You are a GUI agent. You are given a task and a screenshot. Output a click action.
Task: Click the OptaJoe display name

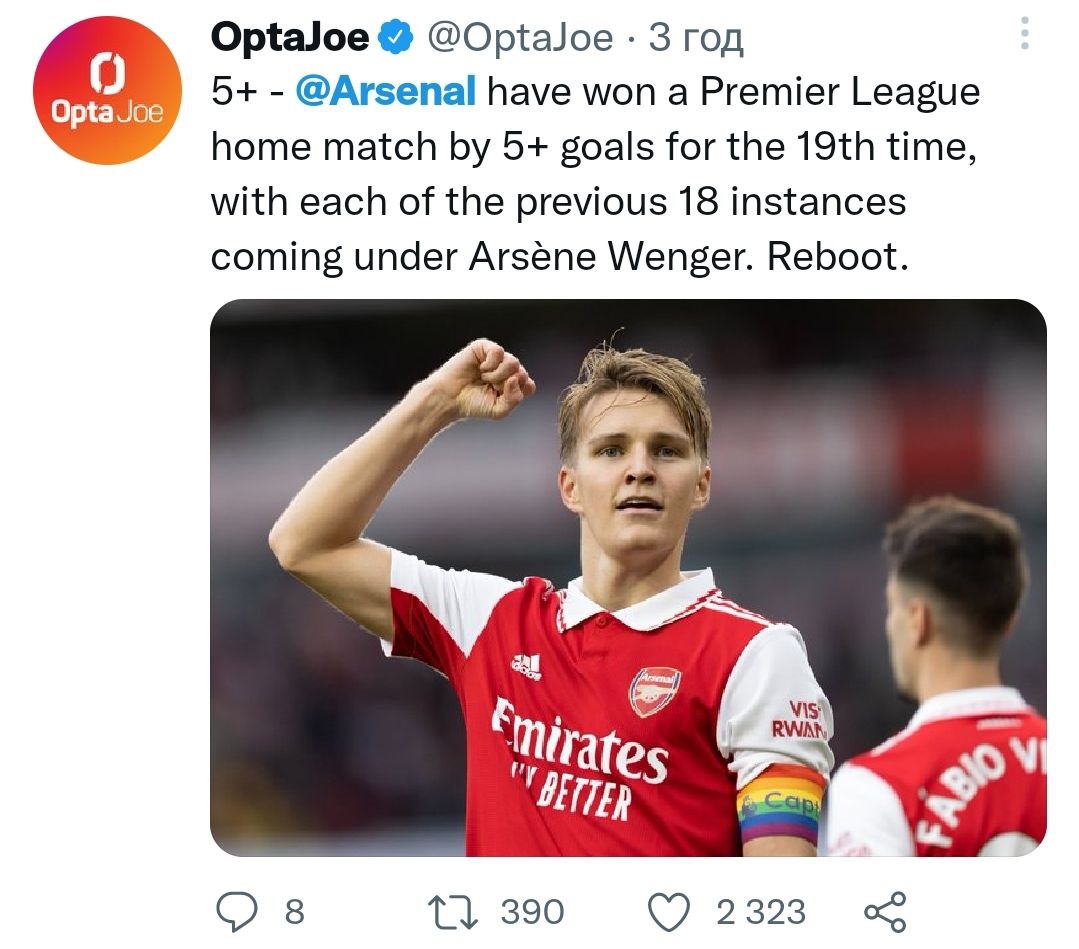point(290,38)
